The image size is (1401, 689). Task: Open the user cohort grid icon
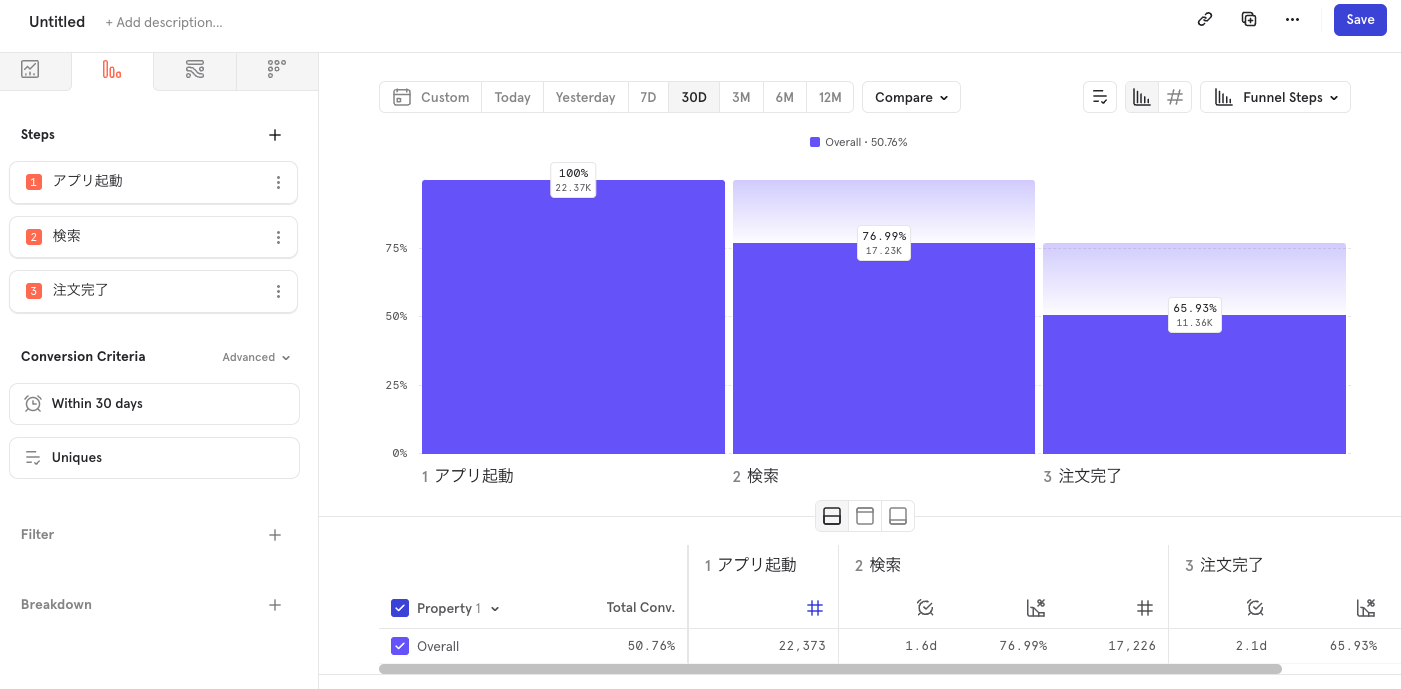(277, 69)
